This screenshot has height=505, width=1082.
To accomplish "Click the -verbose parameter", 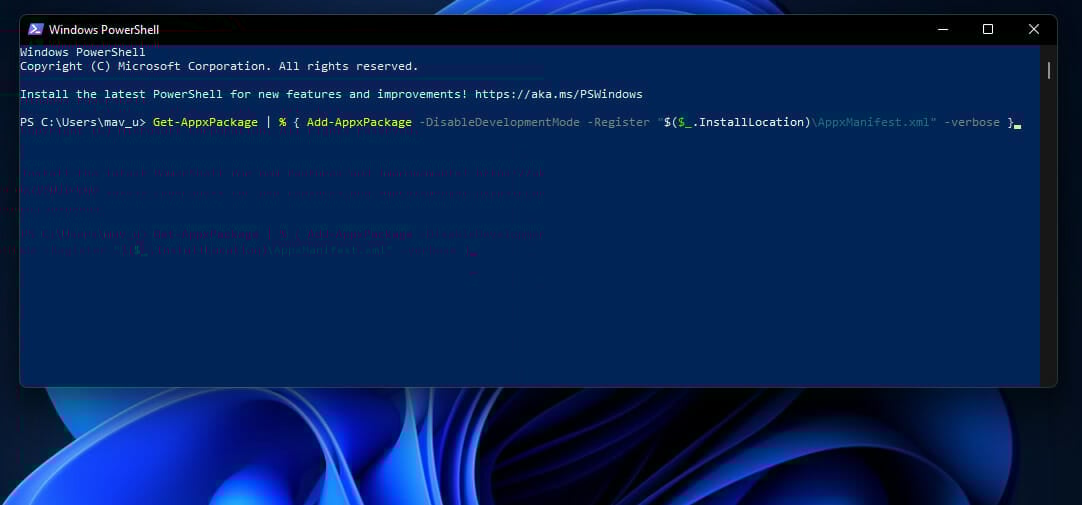I will 972,122.
